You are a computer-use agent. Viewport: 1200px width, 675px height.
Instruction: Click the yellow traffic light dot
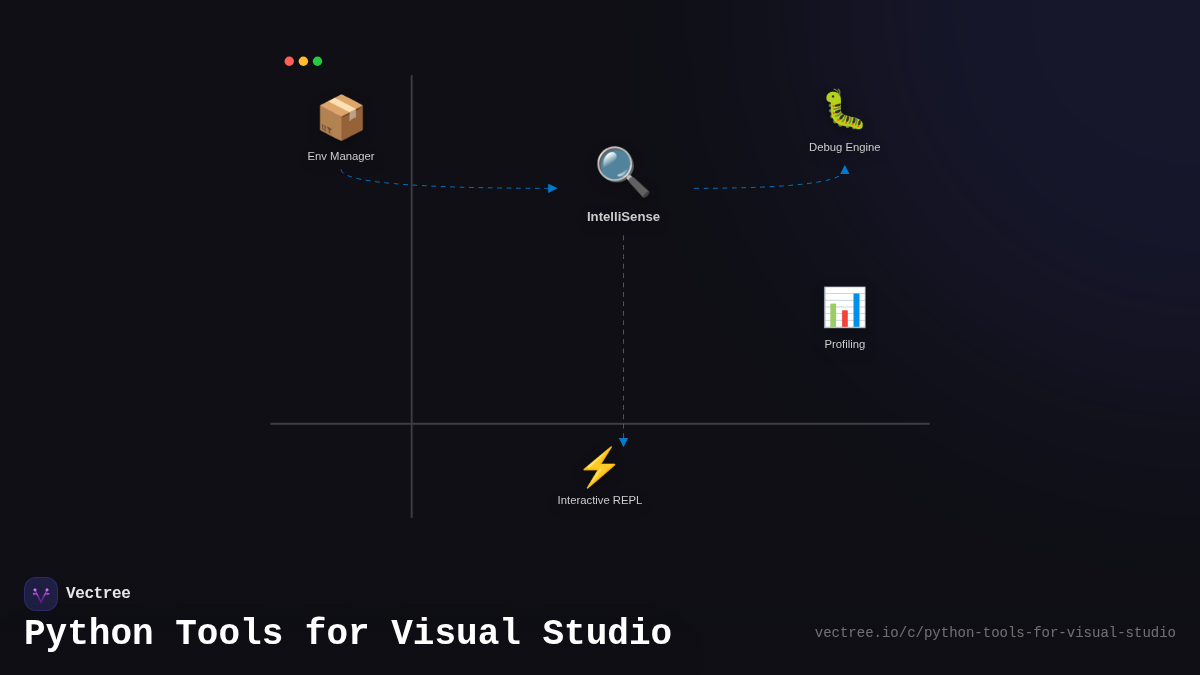click(x=303, y=60)
